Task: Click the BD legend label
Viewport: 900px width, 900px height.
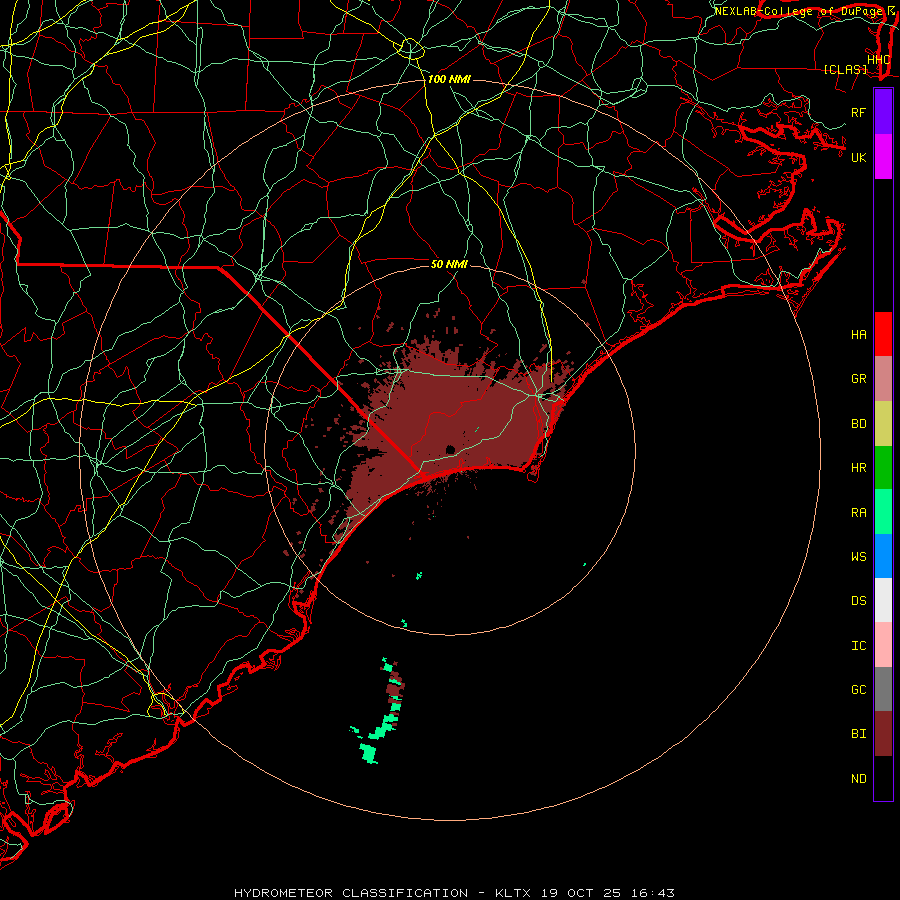Action: [x=858, y=424]
